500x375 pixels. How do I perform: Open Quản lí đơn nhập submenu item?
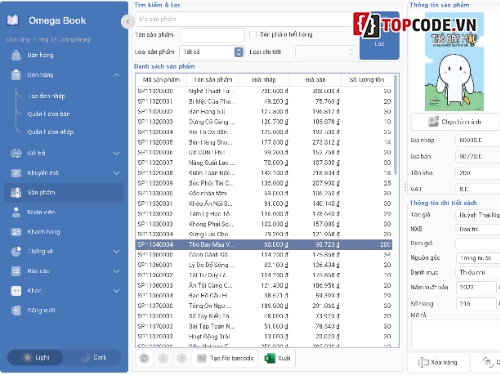click(x=50, y=132)
